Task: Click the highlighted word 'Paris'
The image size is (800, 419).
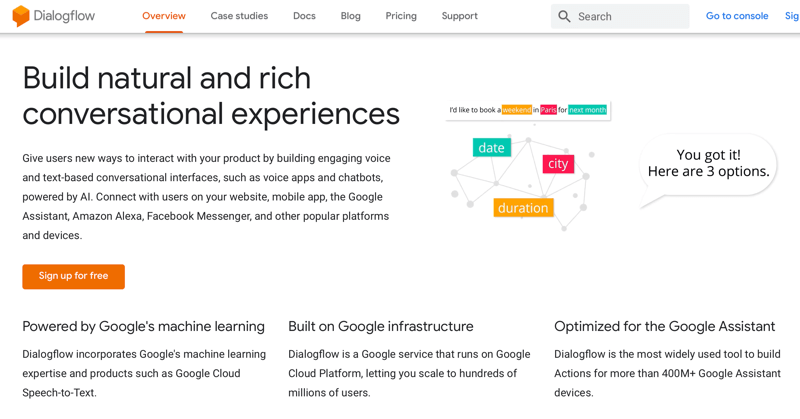Action: pyautogui.click(x=548, y=110)
